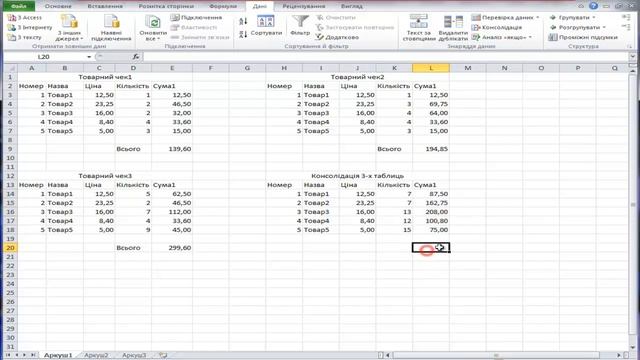Viewport: 640px width, 360px height.
Task: Select the cell with 139,60
Action: [172, 149]
